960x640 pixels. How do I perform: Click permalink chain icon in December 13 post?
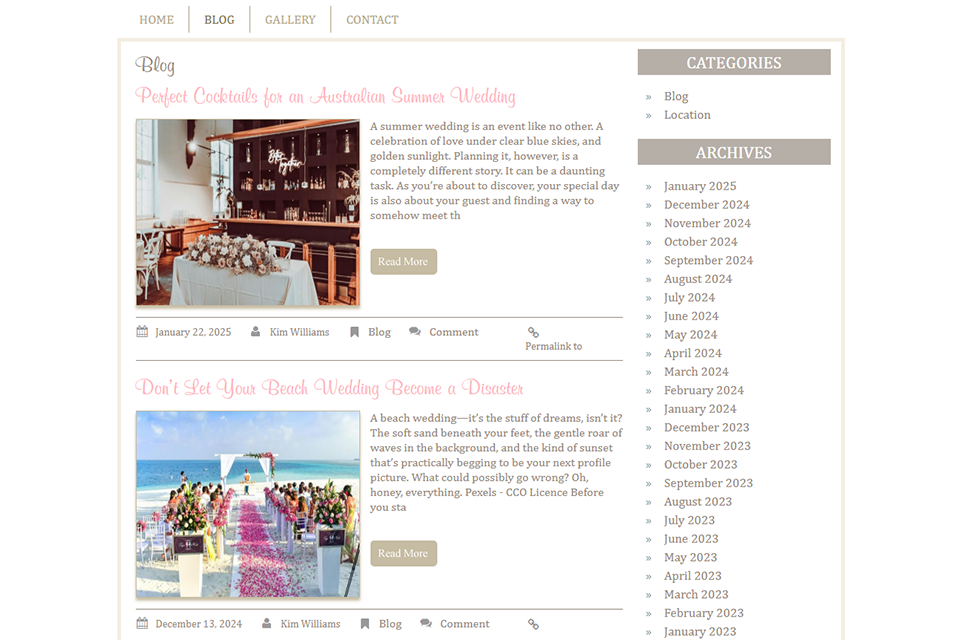click(x=533, y=623)
